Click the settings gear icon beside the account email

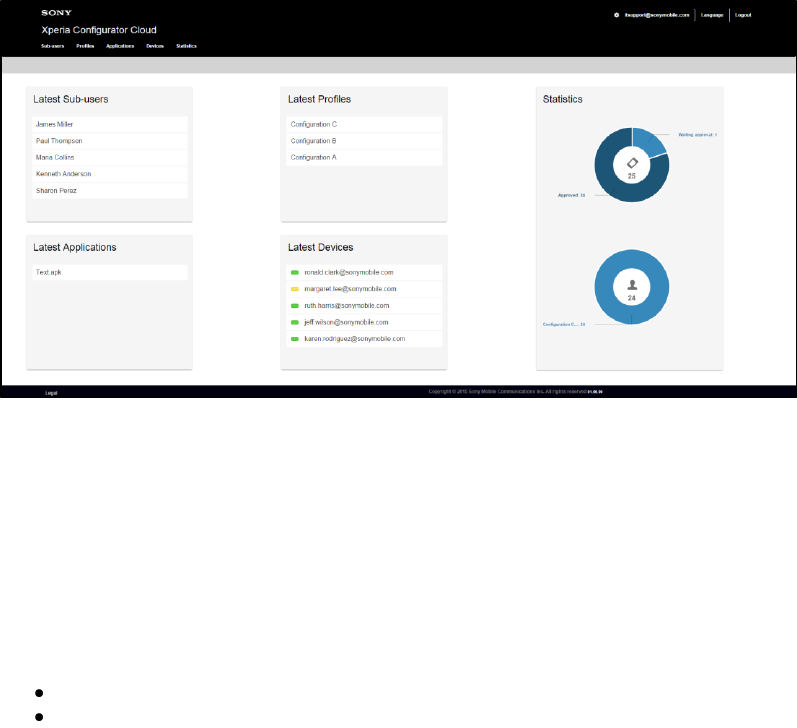pyautogui.click(x=616, y=15)
